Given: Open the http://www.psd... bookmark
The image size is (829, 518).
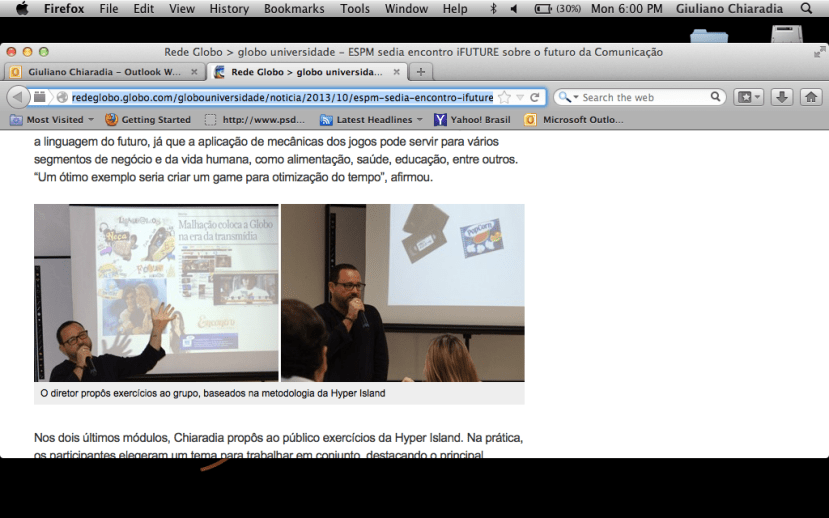Looking at the screenshot, I should pos(255,119).
